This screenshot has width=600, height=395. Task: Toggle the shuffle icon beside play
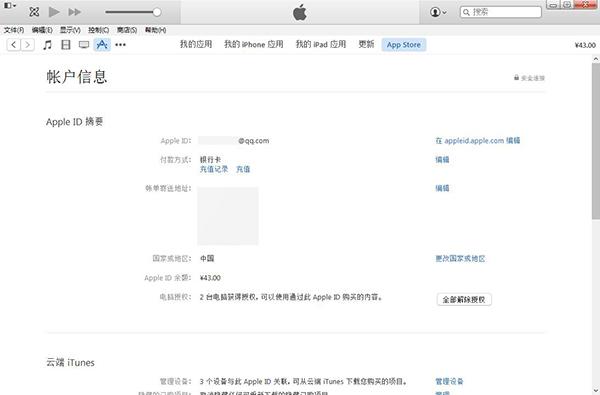[34, 12]
